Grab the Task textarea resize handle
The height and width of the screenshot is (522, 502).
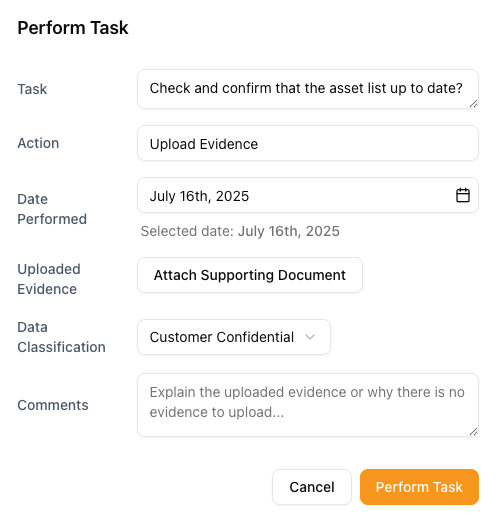pos(473,104)
